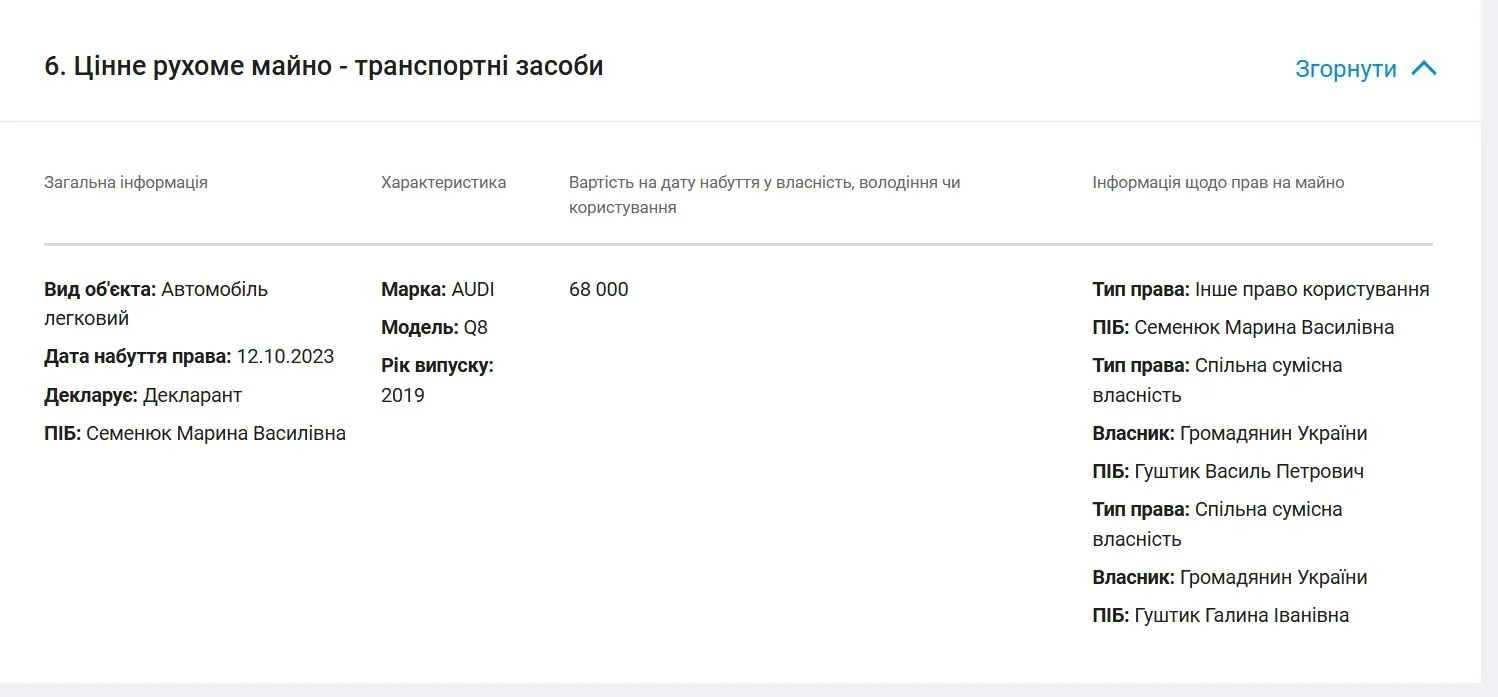Select the Марка: AUDI text
The width and height of the screenshot is (1498, 697).
point(437,290)
